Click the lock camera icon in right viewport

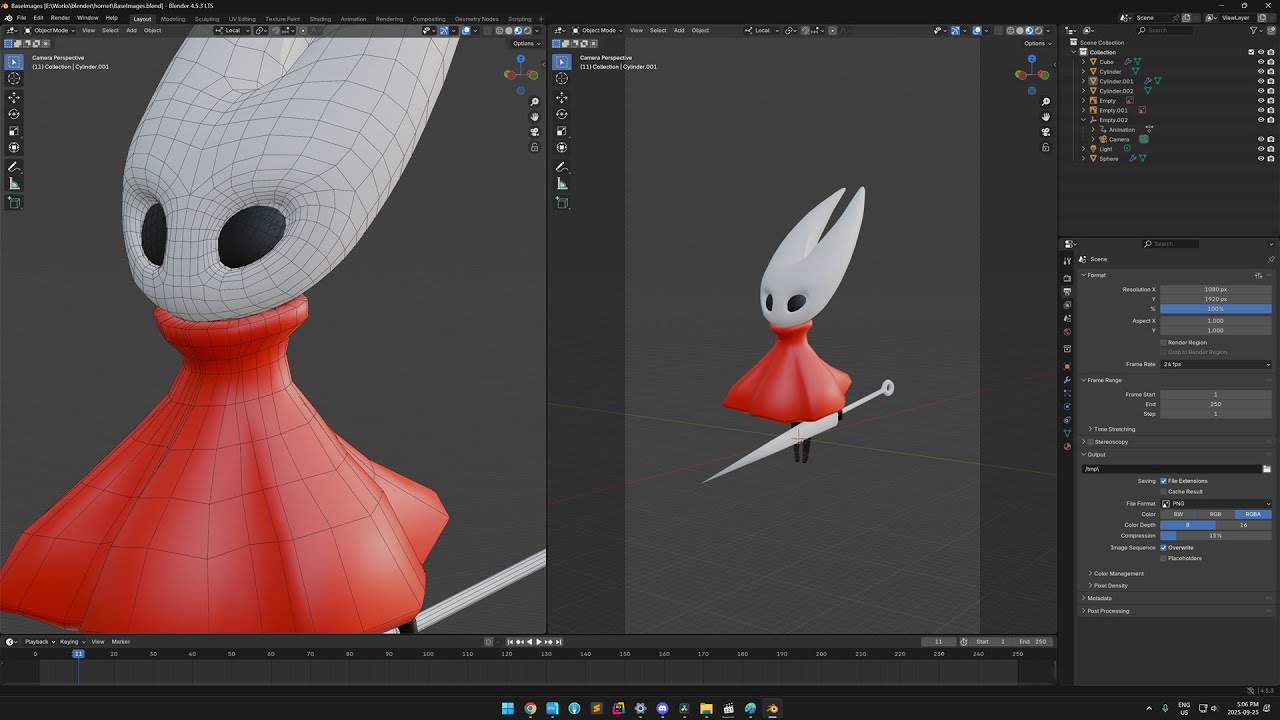click(1046, 147)
